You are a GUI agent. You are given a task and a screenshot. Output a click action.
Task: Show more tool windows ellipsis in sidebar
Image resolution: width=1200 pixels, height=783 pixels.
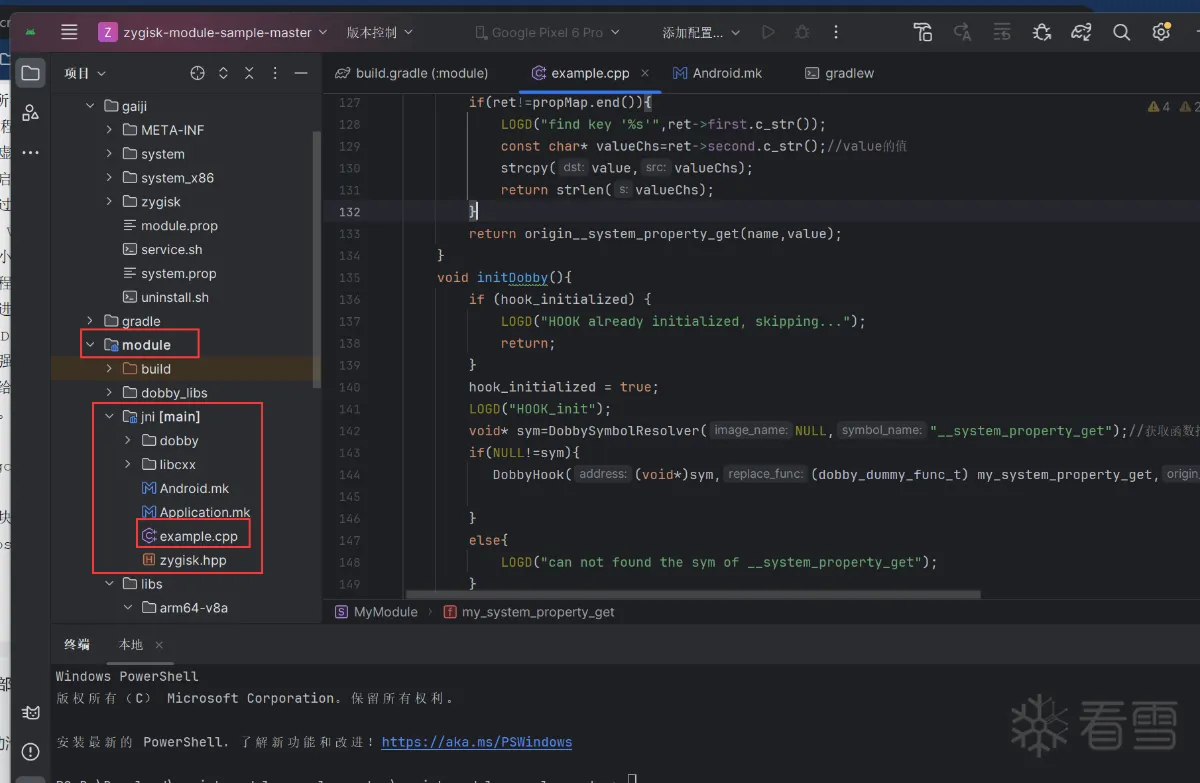tap(31, 152)
